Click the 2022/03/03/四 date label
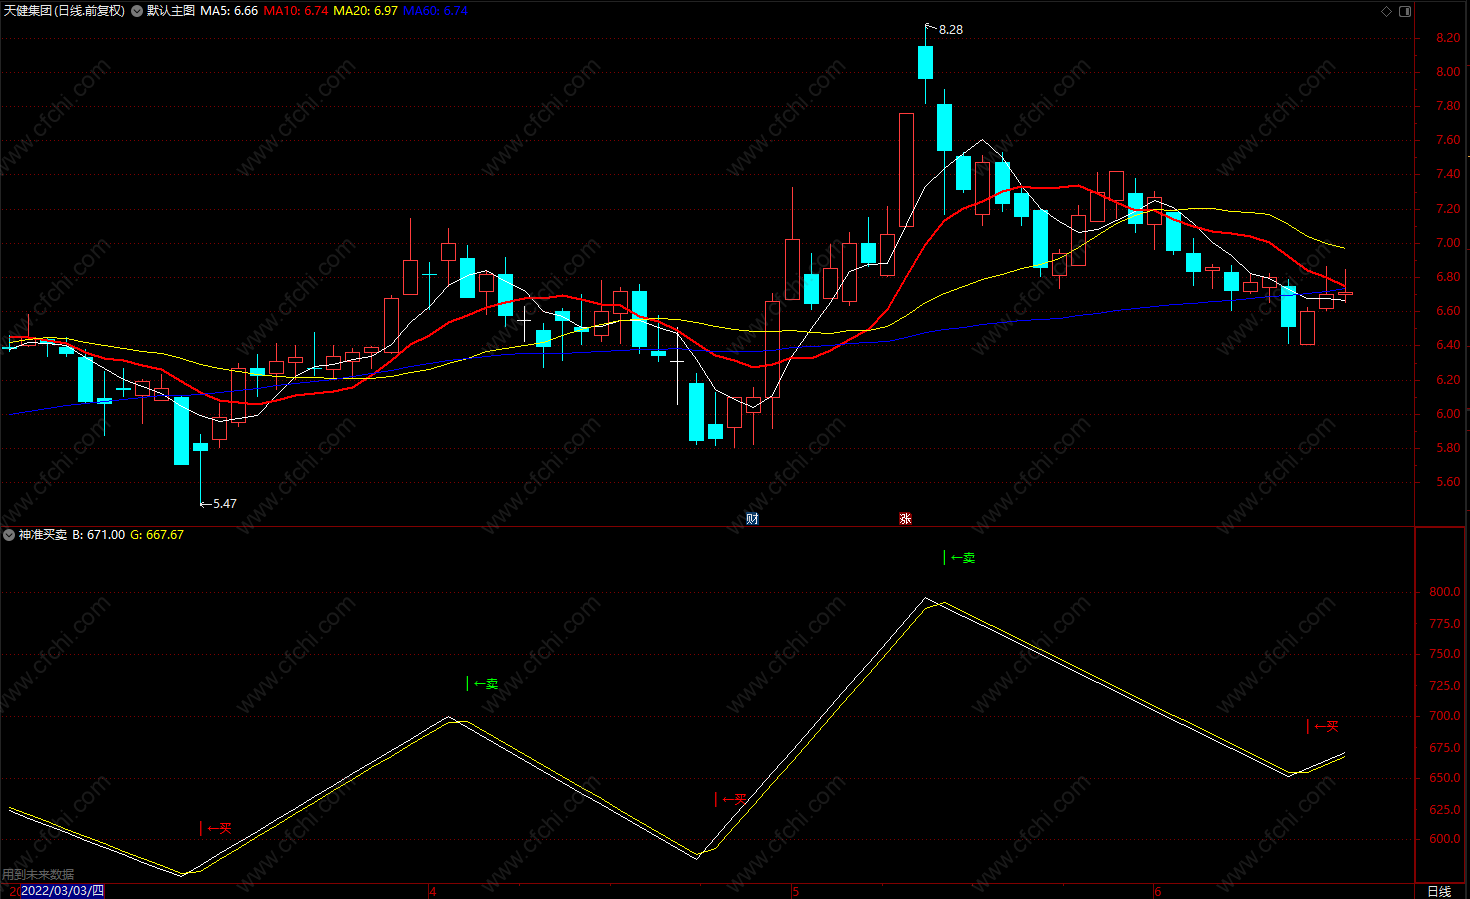This screenshot has height=899, width=1470. pyautogui.click(x=62, y=891)
